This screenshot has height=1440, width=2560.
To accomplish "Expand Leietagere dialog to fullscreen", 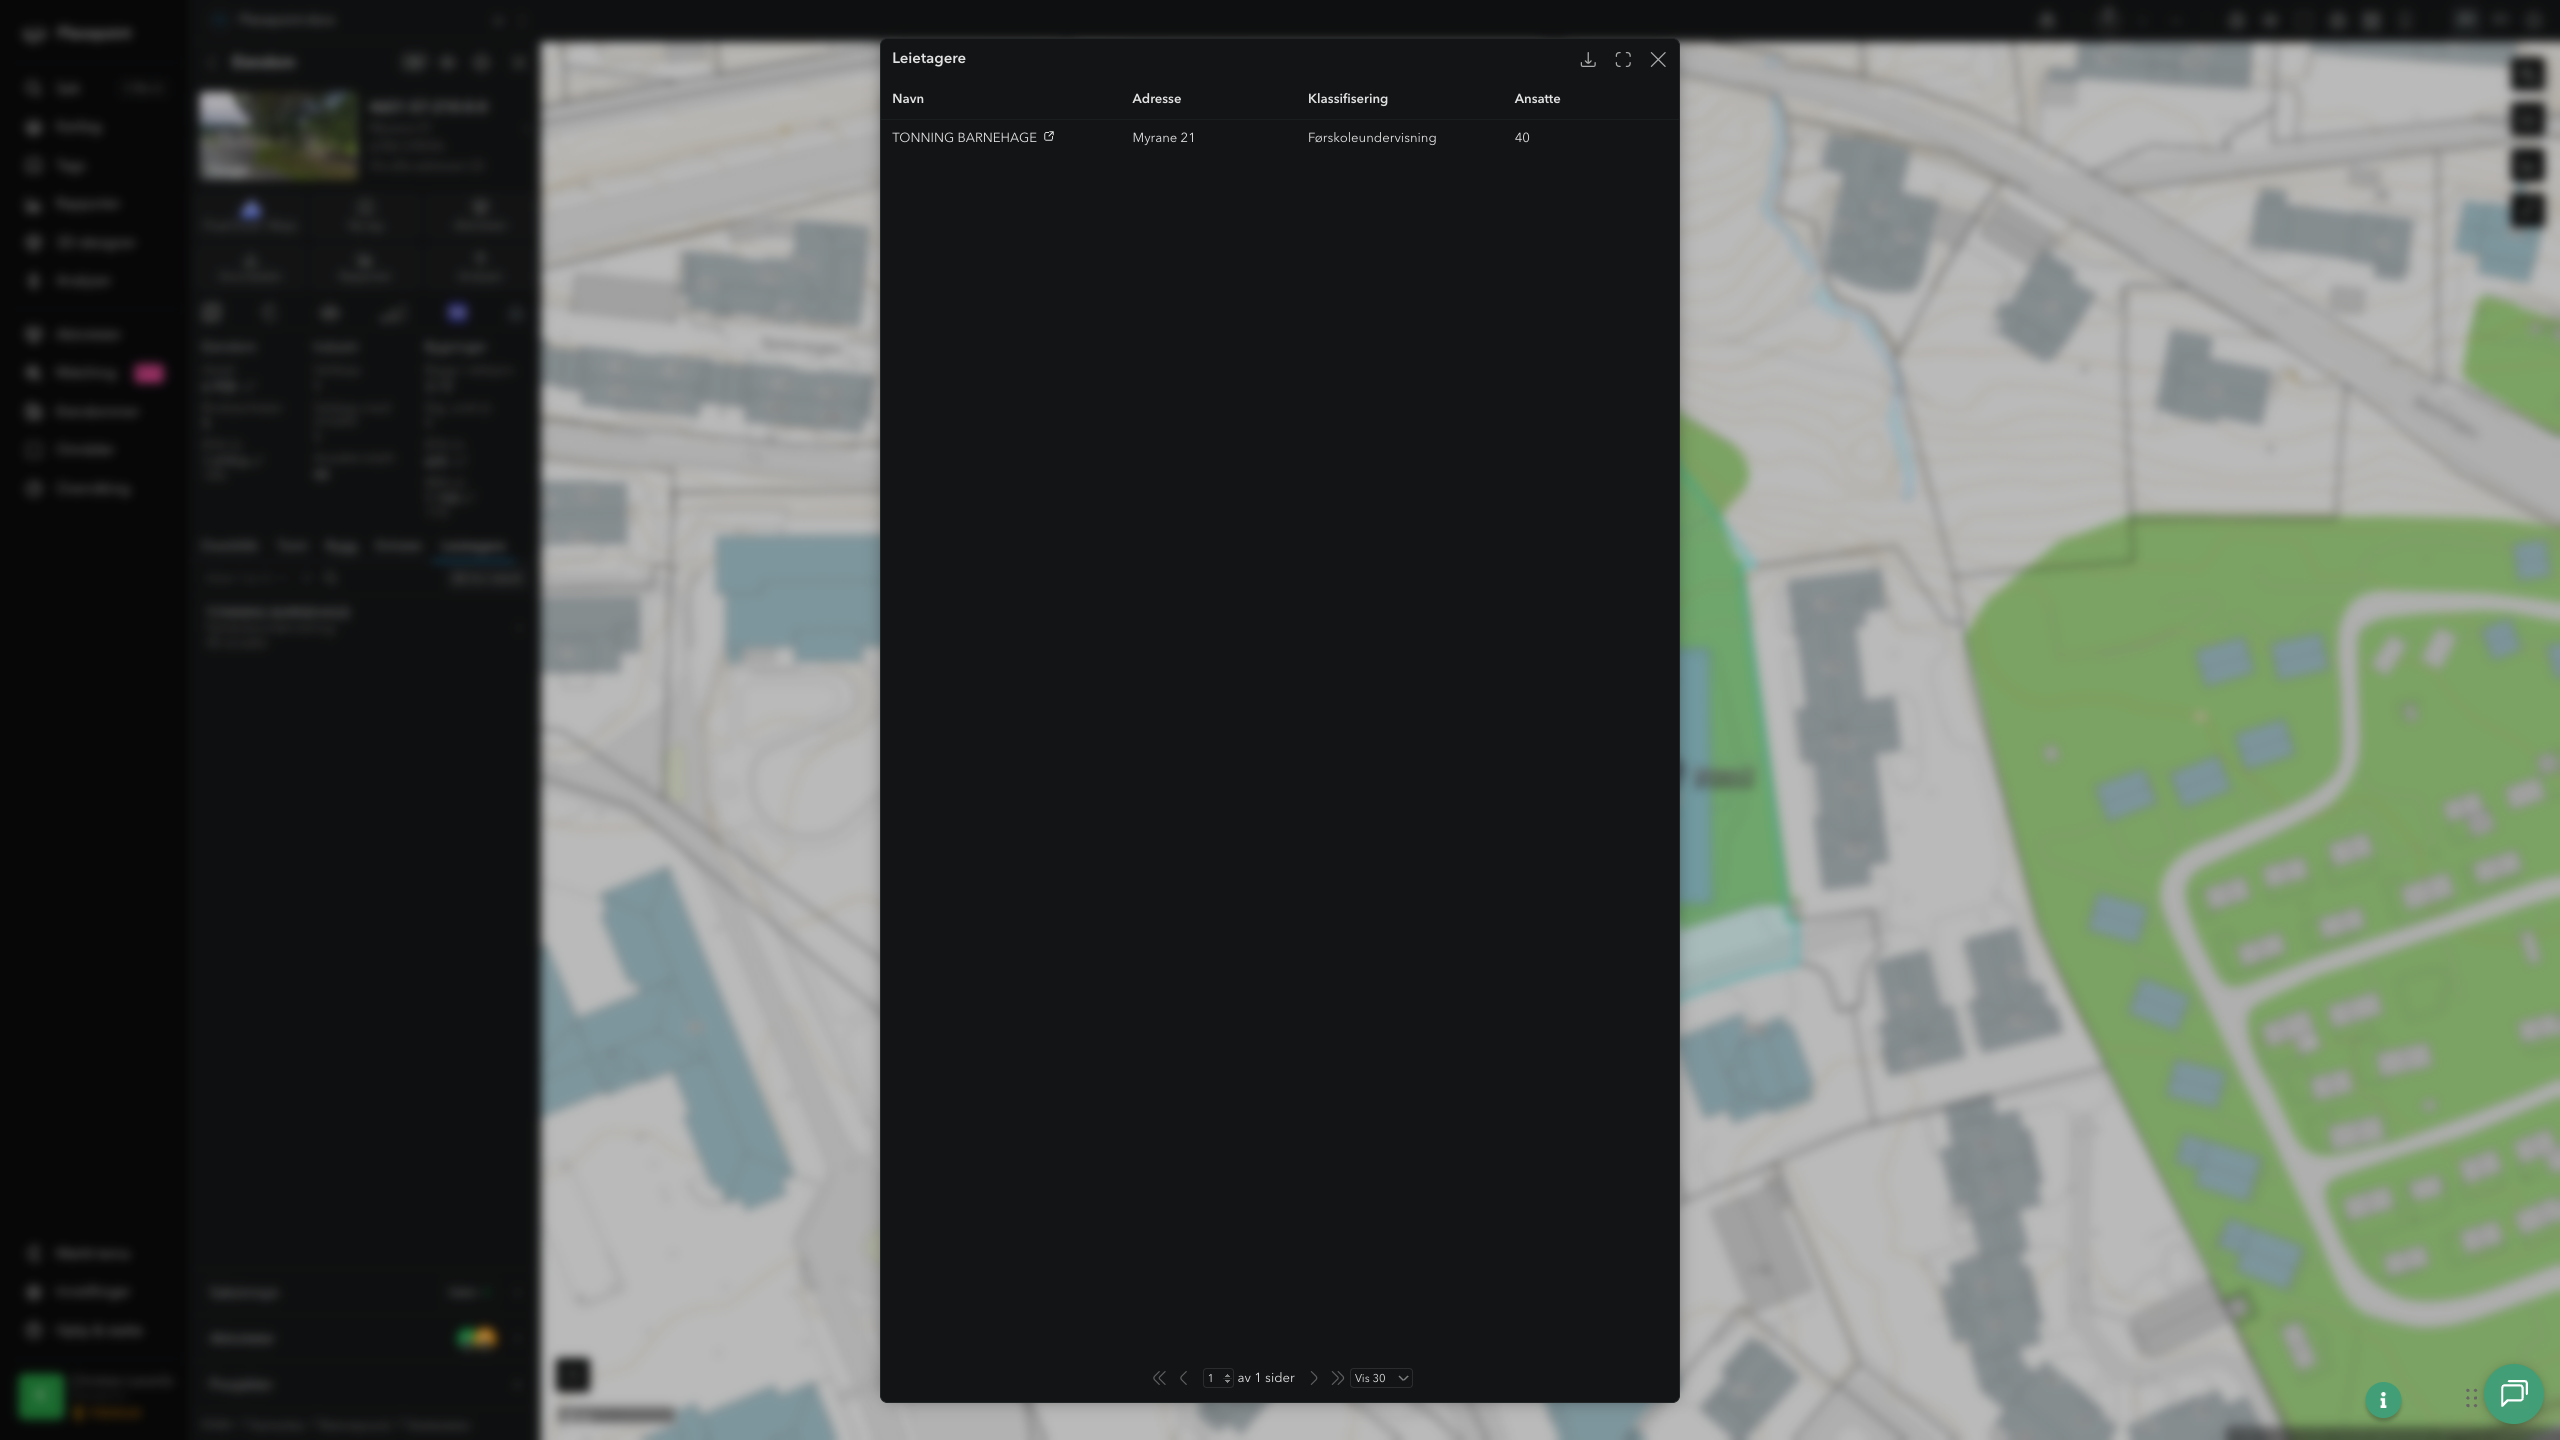I will [x=1623, y=60].
